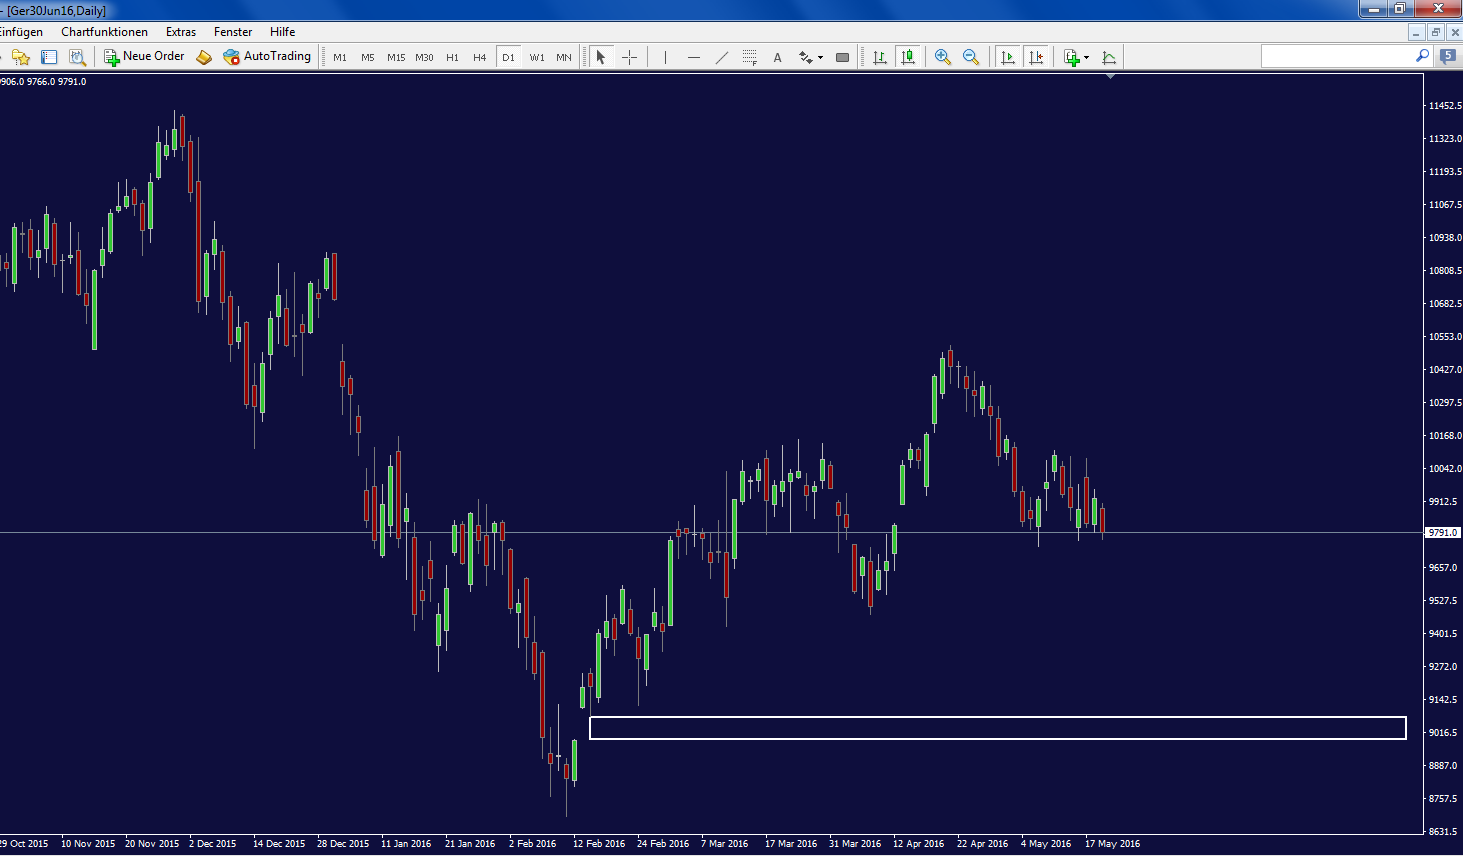Click the add indicators icon
1463x857 pixels.
point(1071,57)
